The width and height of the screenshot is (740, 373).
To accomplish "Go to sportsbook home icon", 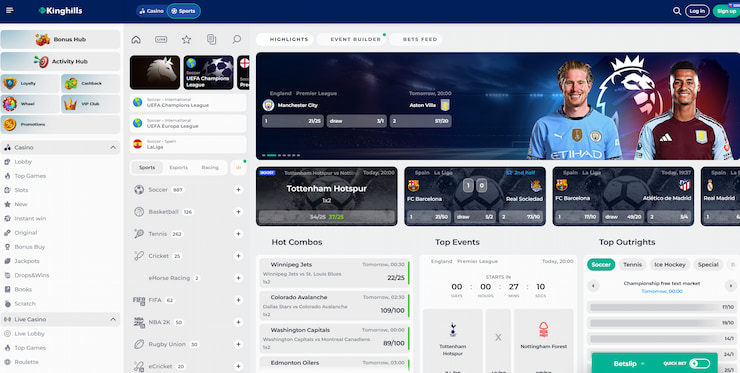I will point(136,40).
